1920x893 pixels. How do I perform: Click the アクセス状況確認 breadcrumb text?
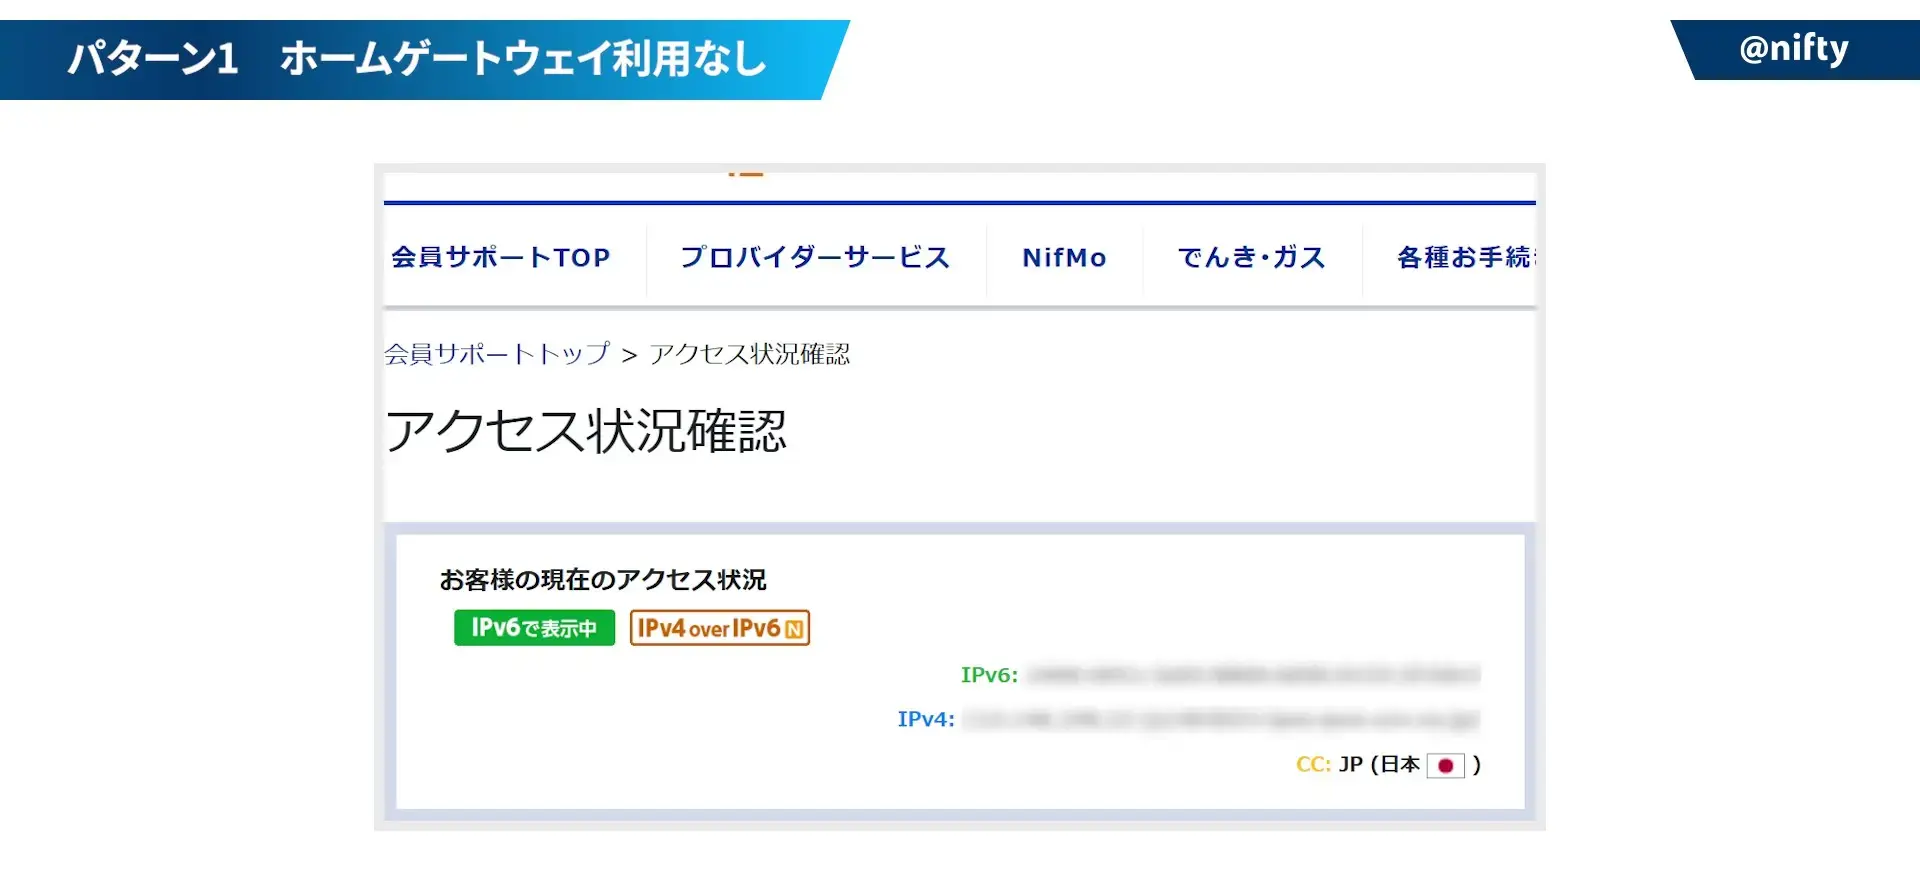pos(750,354)
